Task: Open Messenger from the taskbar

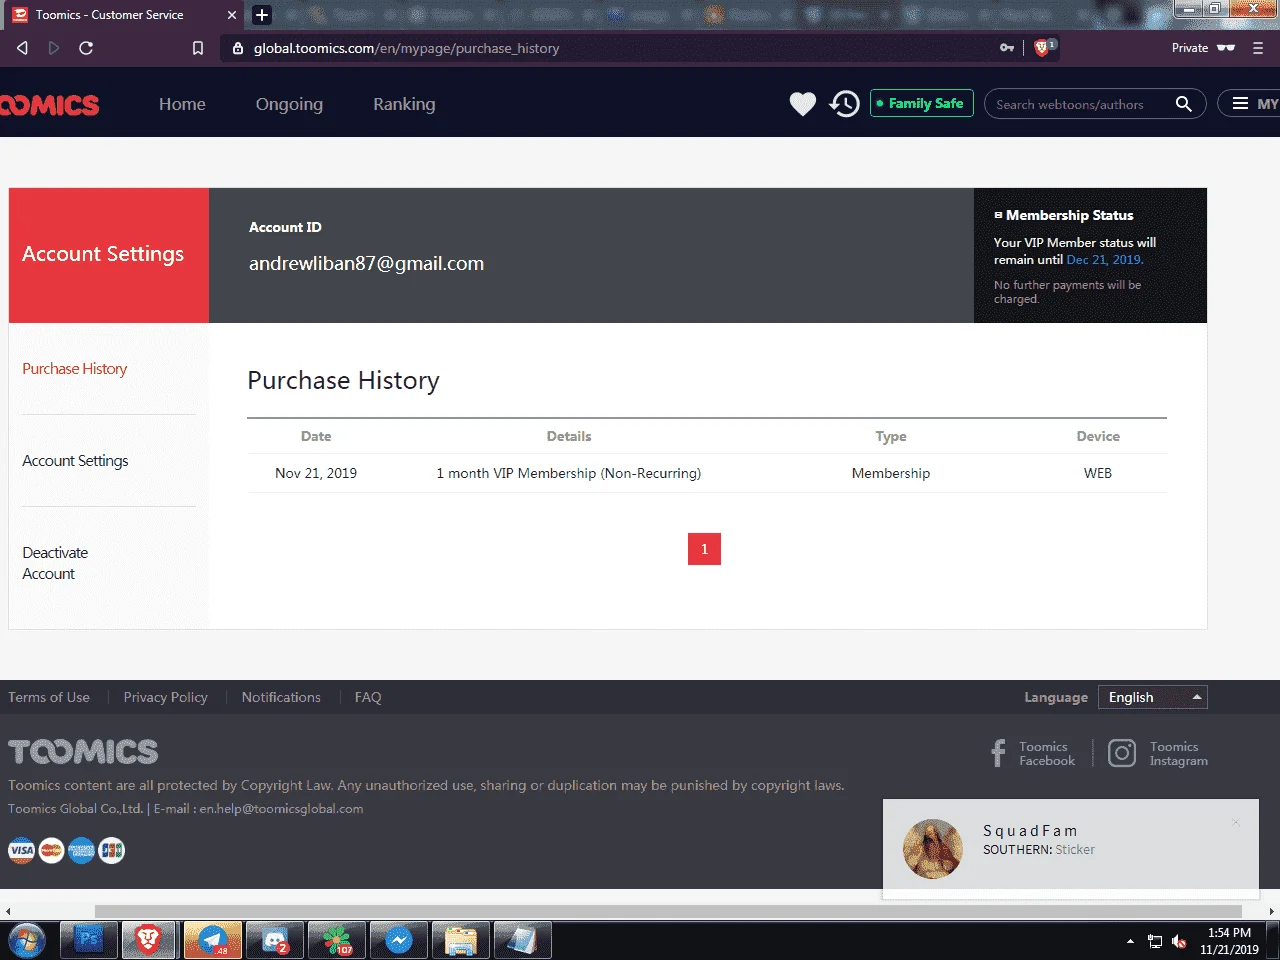Action: (x=399, y=941)
